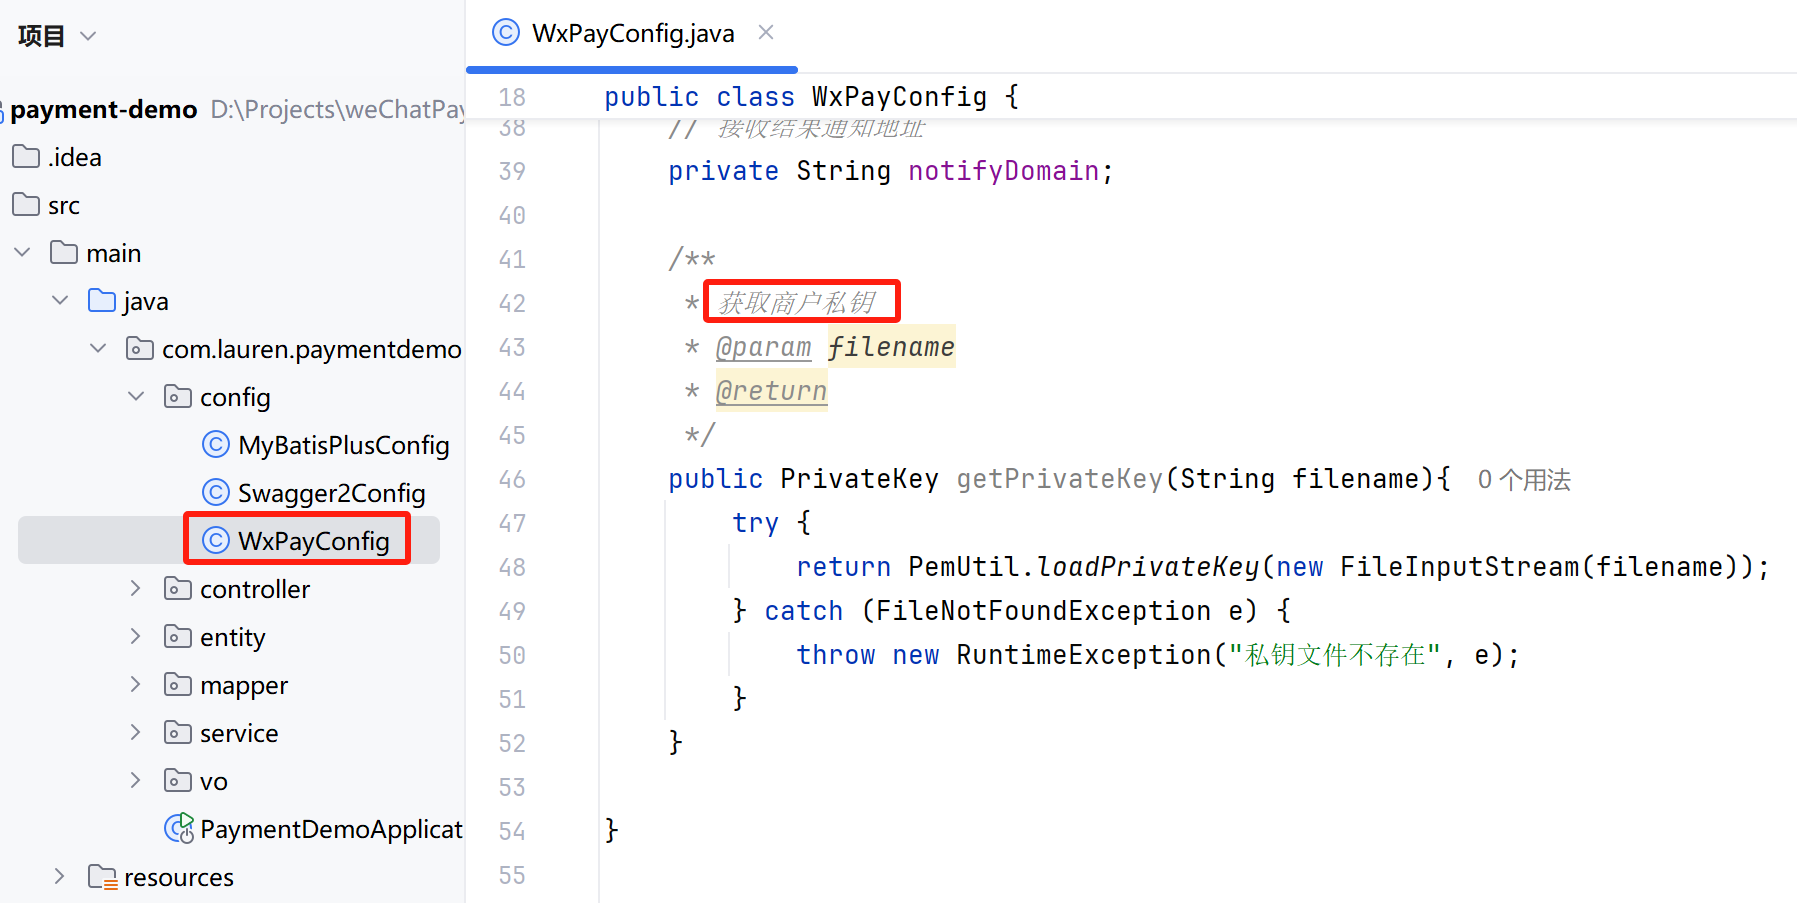
Task: Expand the com.lauren.paymentdemo package node
Action: tap(97, 348)
